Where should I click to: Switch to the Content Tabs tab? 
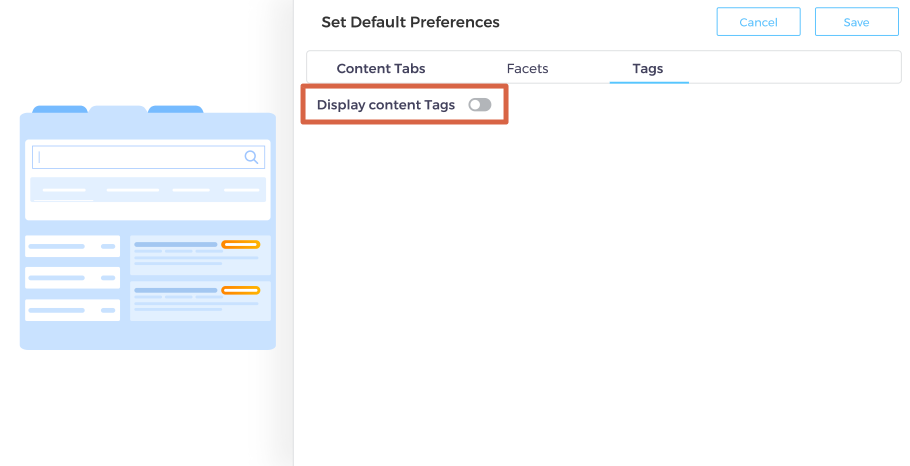381,69
